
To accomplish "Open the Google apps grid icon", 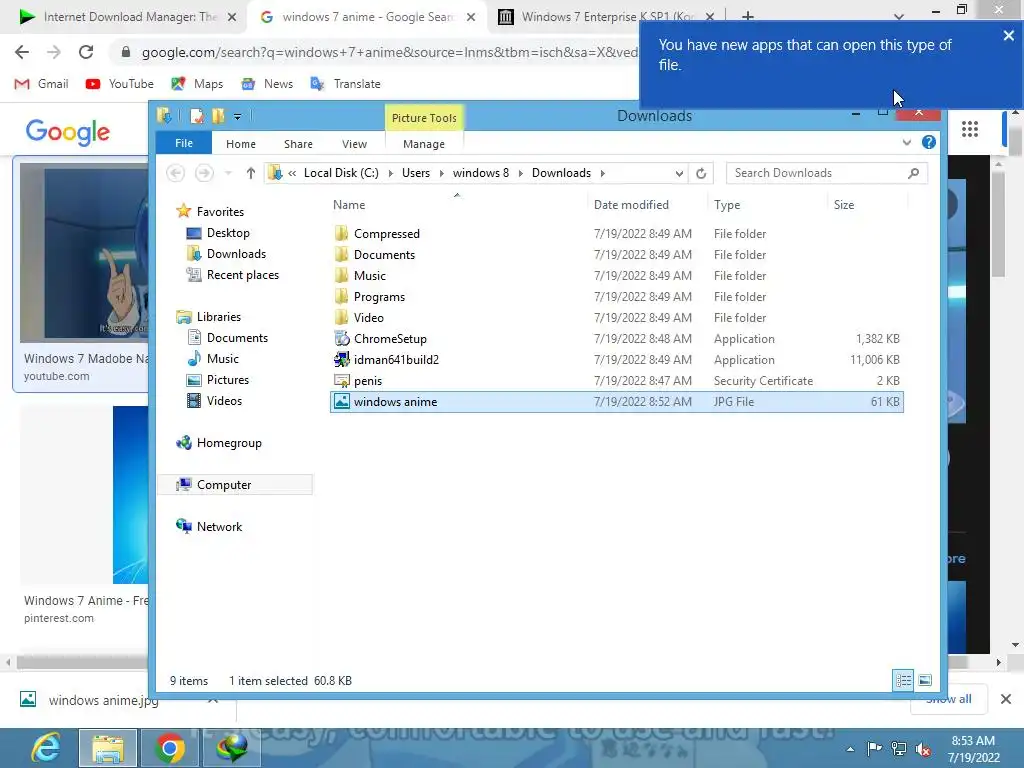I will click(969, 129).
